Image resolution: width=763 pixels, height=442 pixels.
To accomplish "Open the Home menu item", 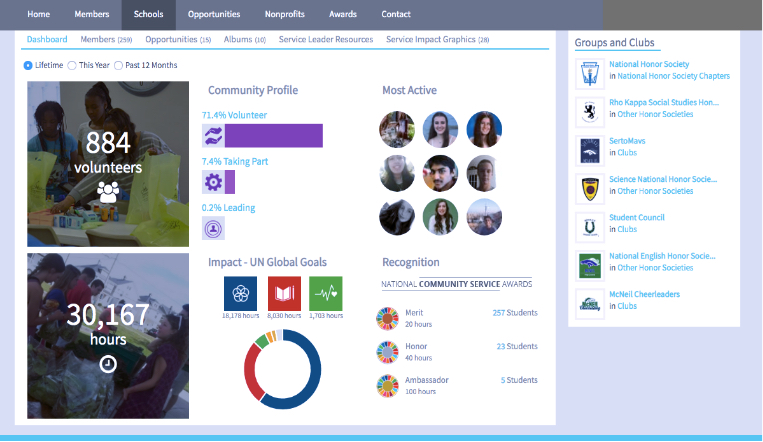I will [38, 15].
